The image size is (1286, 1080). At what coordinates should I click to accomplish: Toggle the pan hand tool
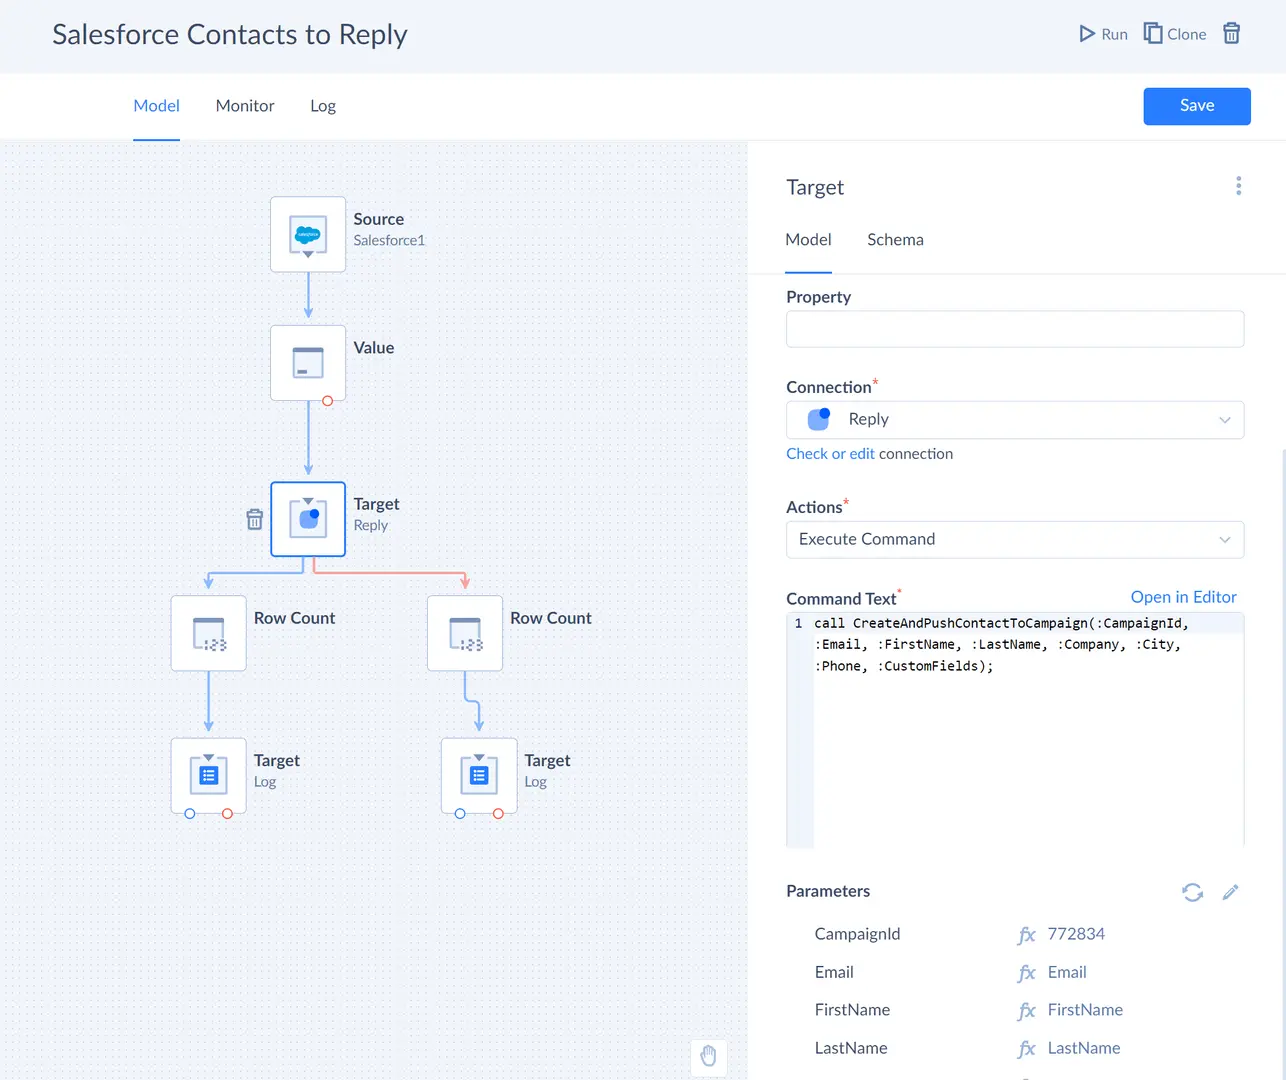click(x=709, y=1056)
